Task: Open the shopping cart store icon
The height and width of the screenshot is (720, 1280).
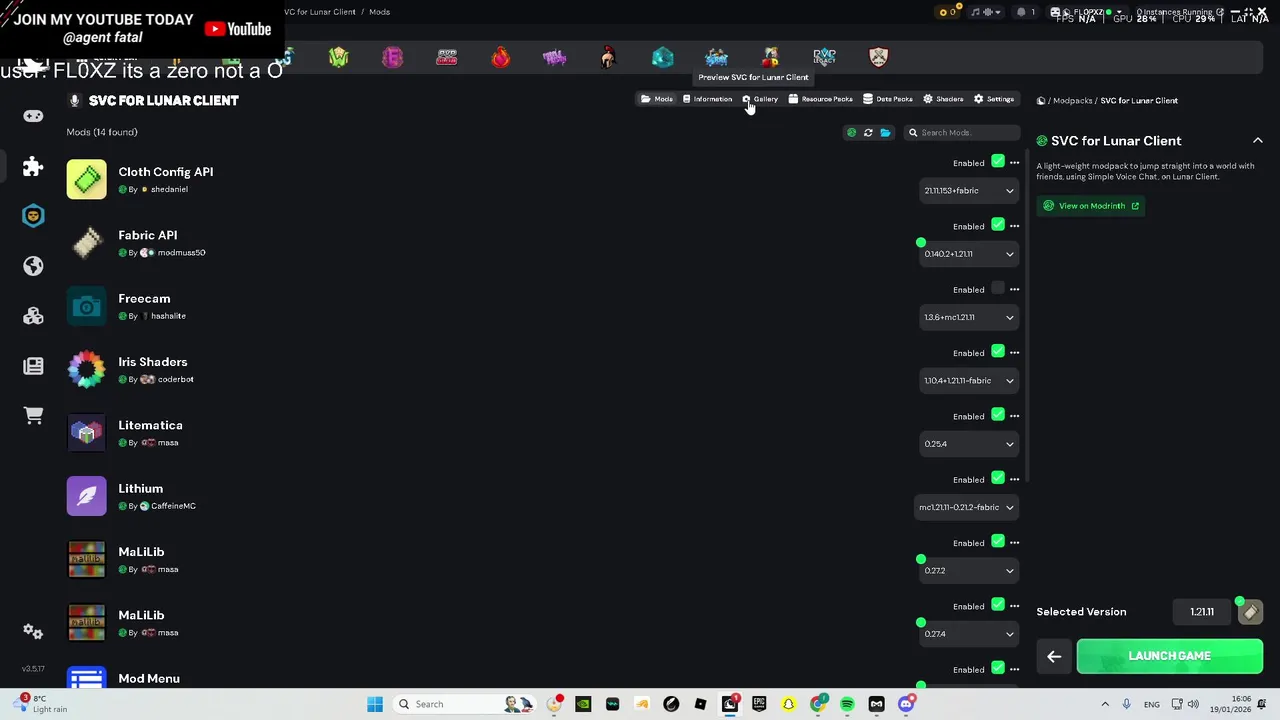Action: 33,415
